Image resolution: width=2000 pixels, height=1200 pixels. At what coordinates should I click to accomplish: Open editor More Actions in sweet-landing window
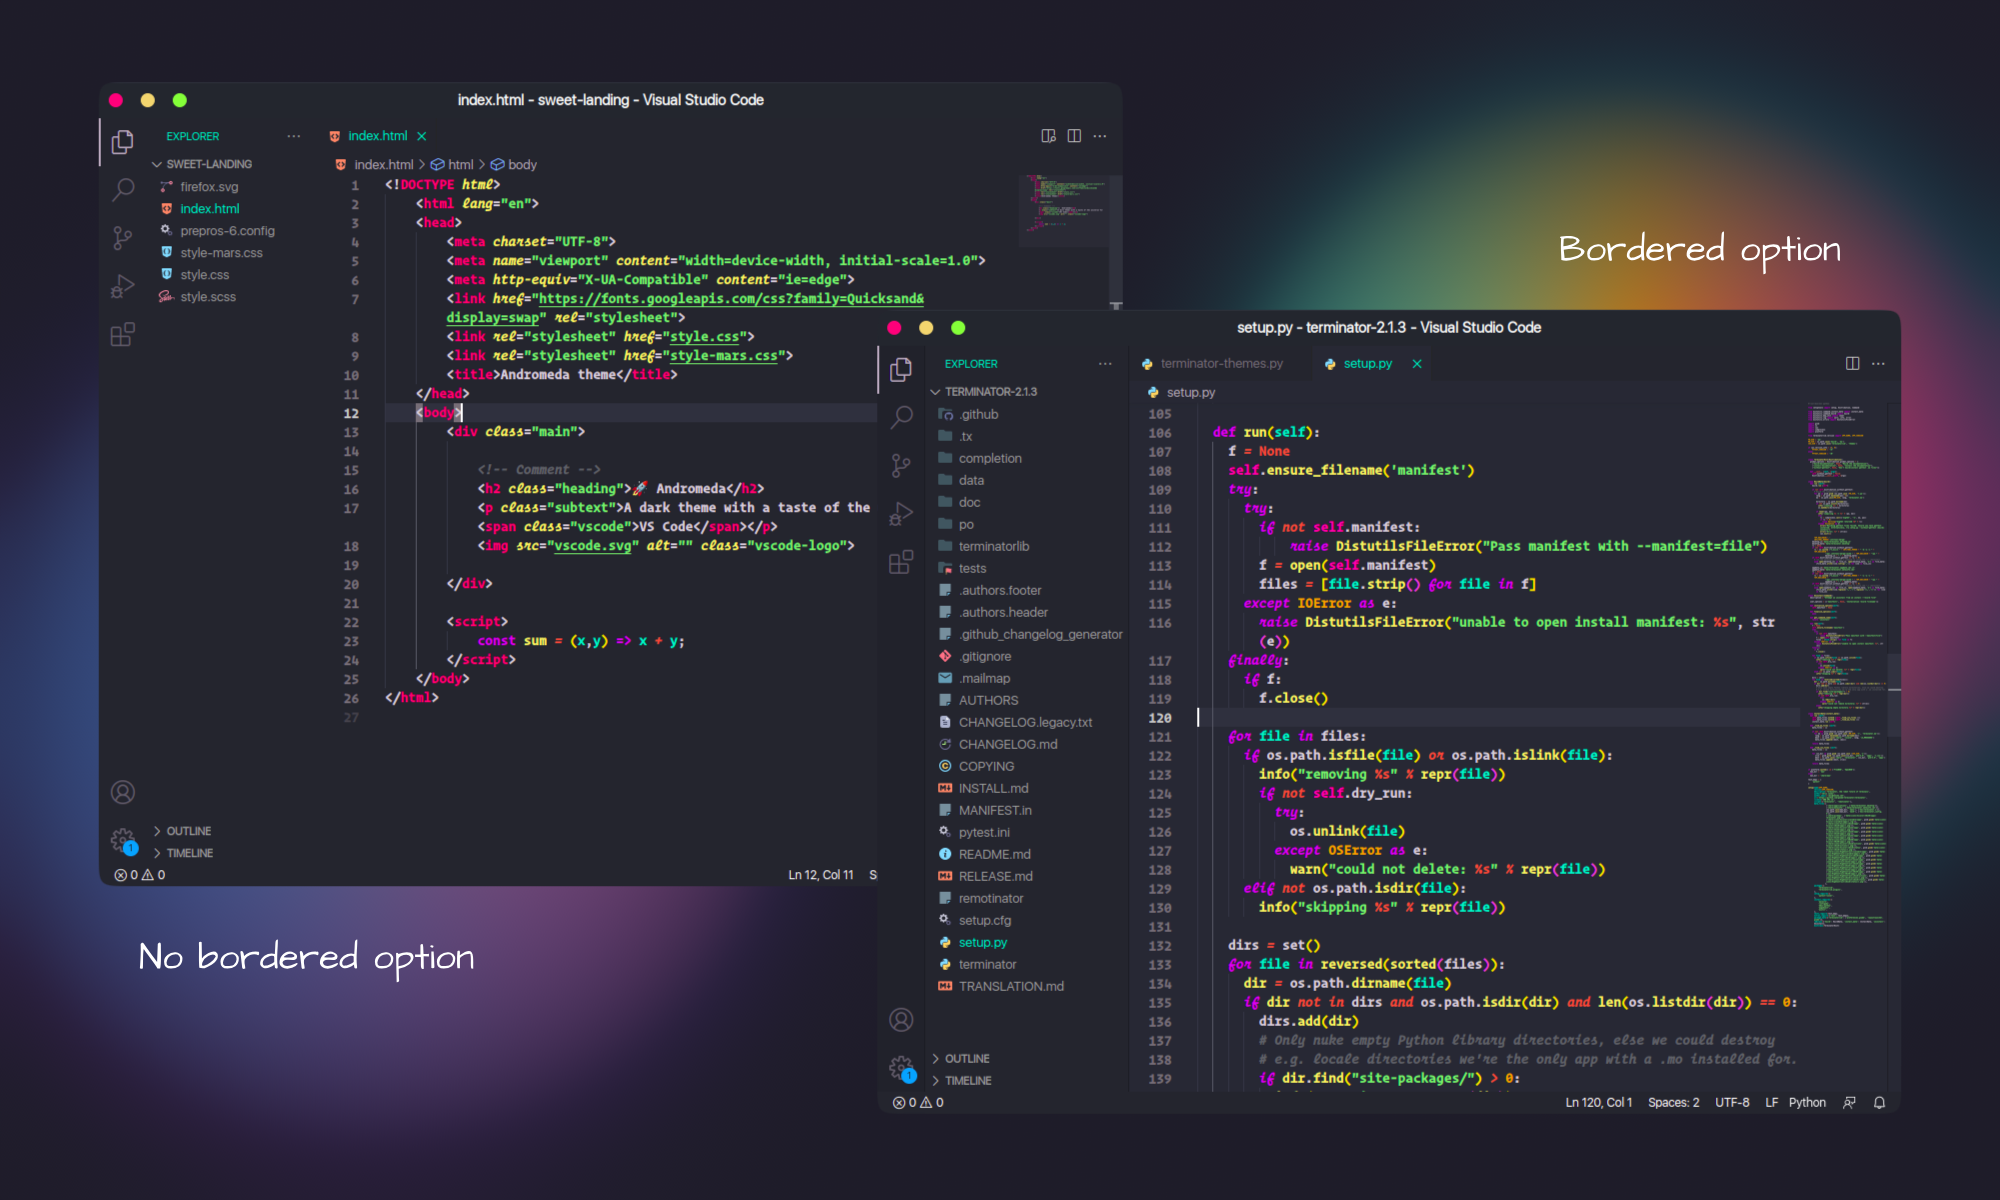[1100, 136]
